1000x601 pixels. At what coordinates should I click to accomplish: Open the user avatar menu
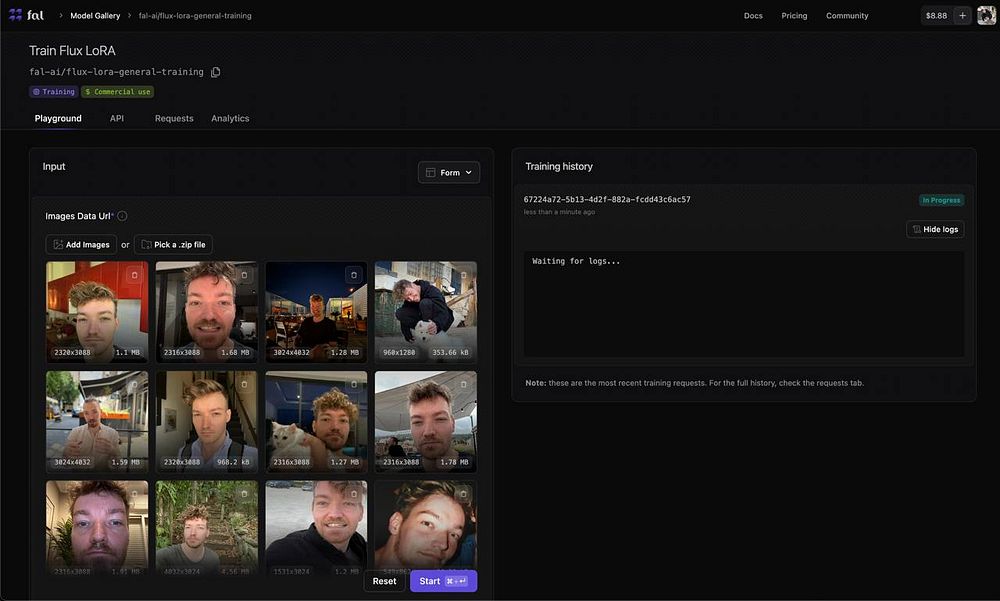click(986, 15)
